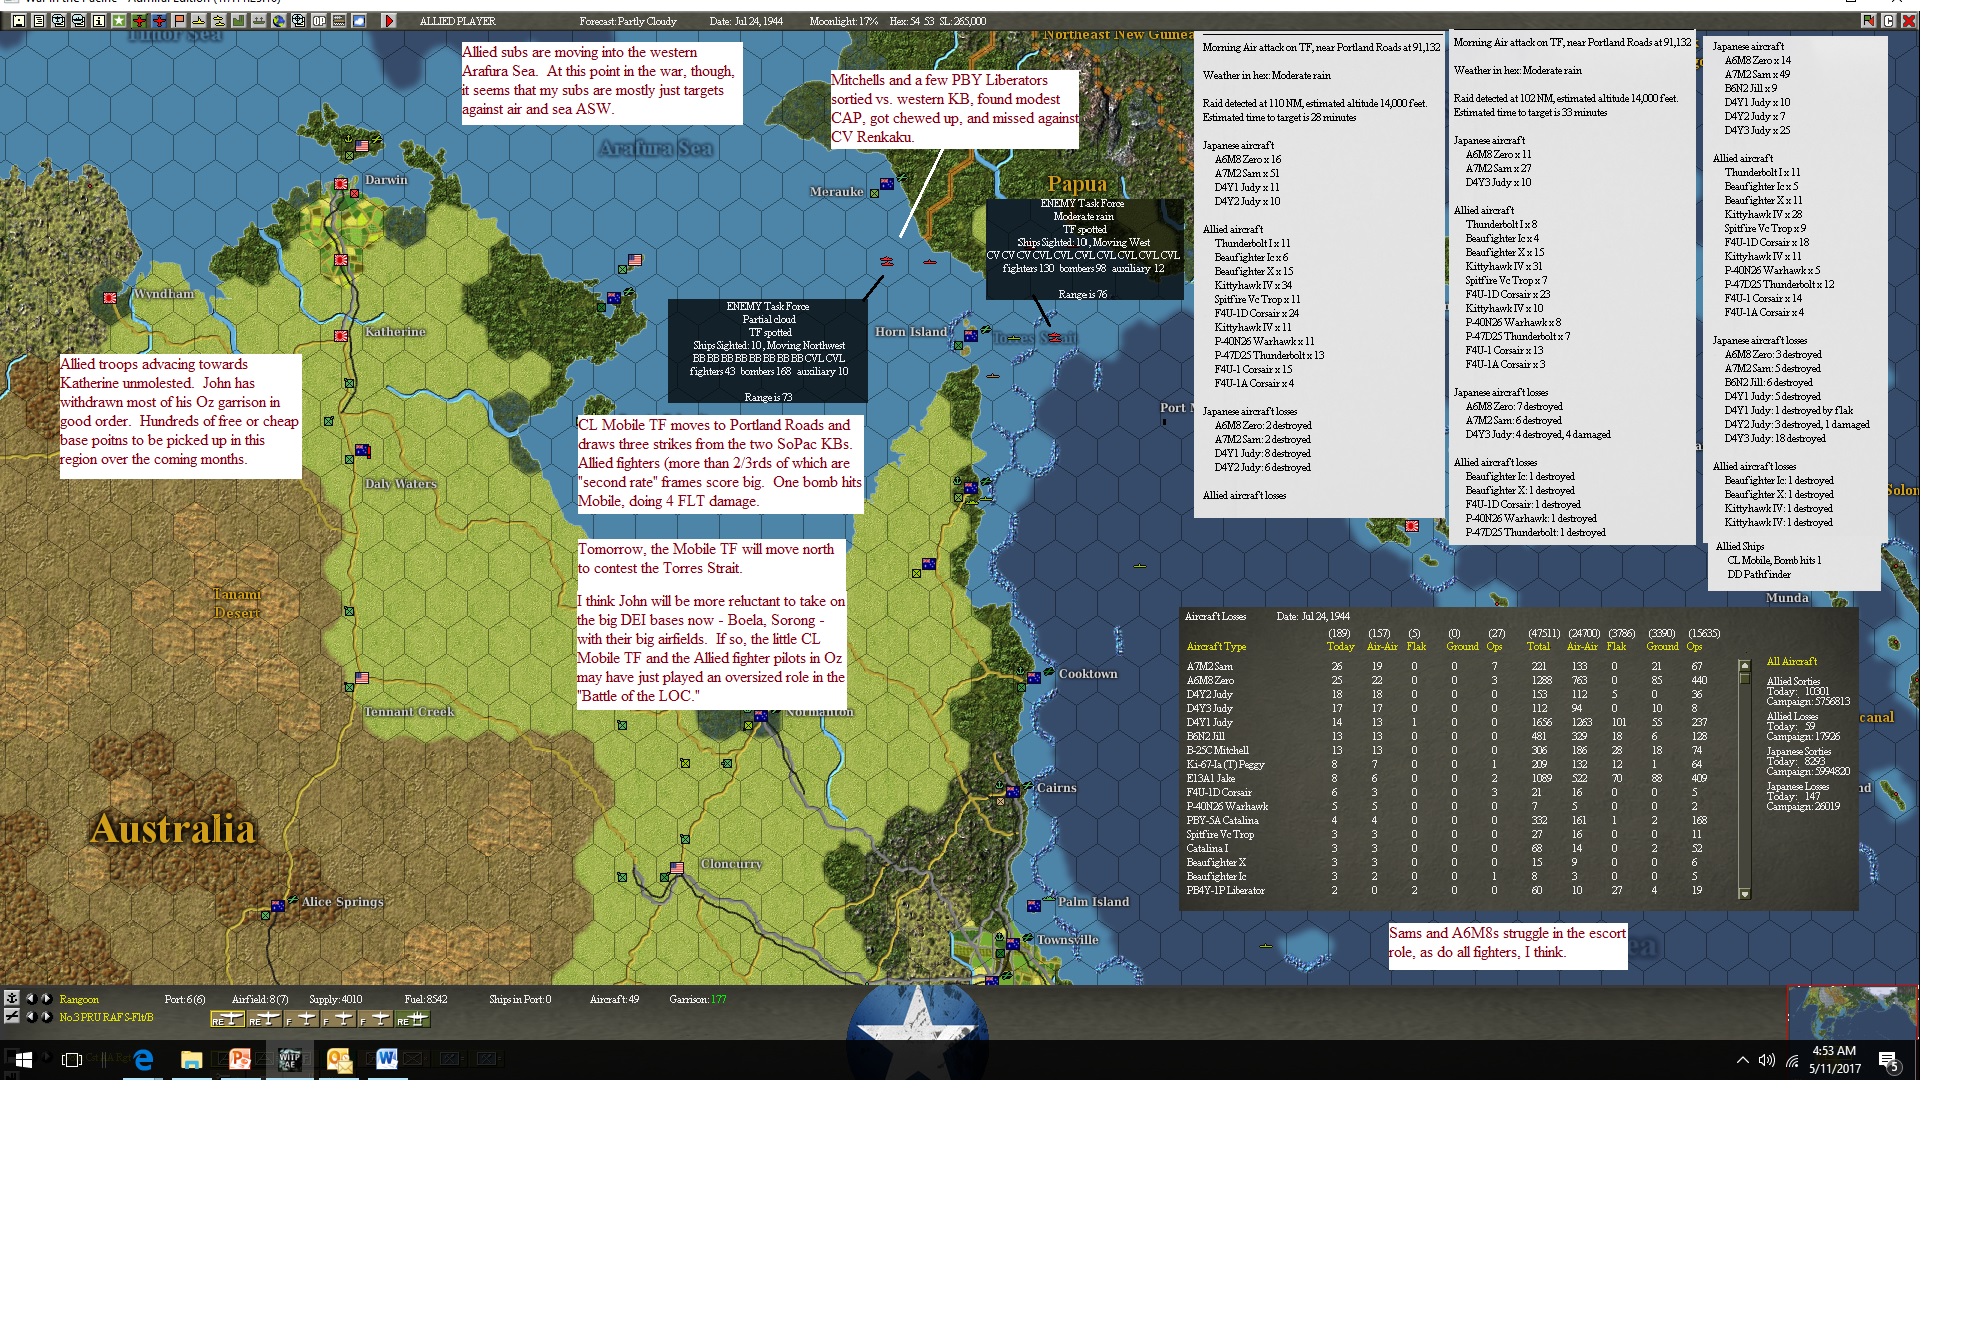Image resolution: width=1986 pixels, height=1320 pixels.
Task: Select the first RE air unit tile
Action: 227,1019
